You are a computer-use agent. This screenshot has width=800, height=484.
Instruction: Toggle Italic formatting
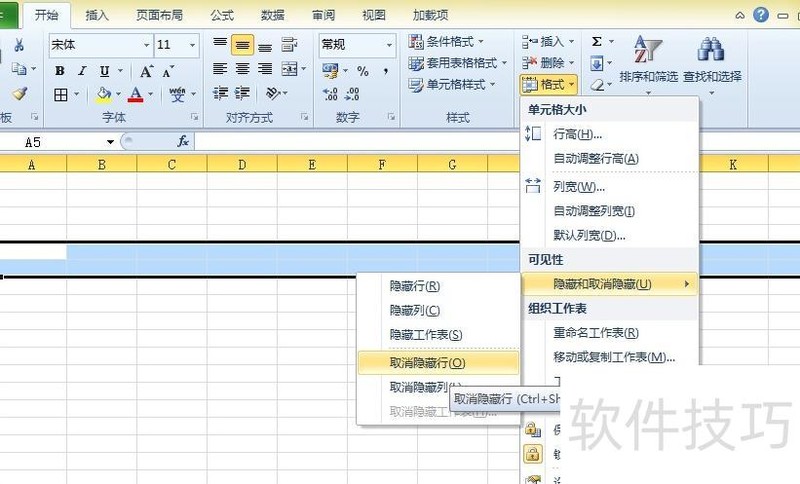pyautogui.click(x=82, y=71)
